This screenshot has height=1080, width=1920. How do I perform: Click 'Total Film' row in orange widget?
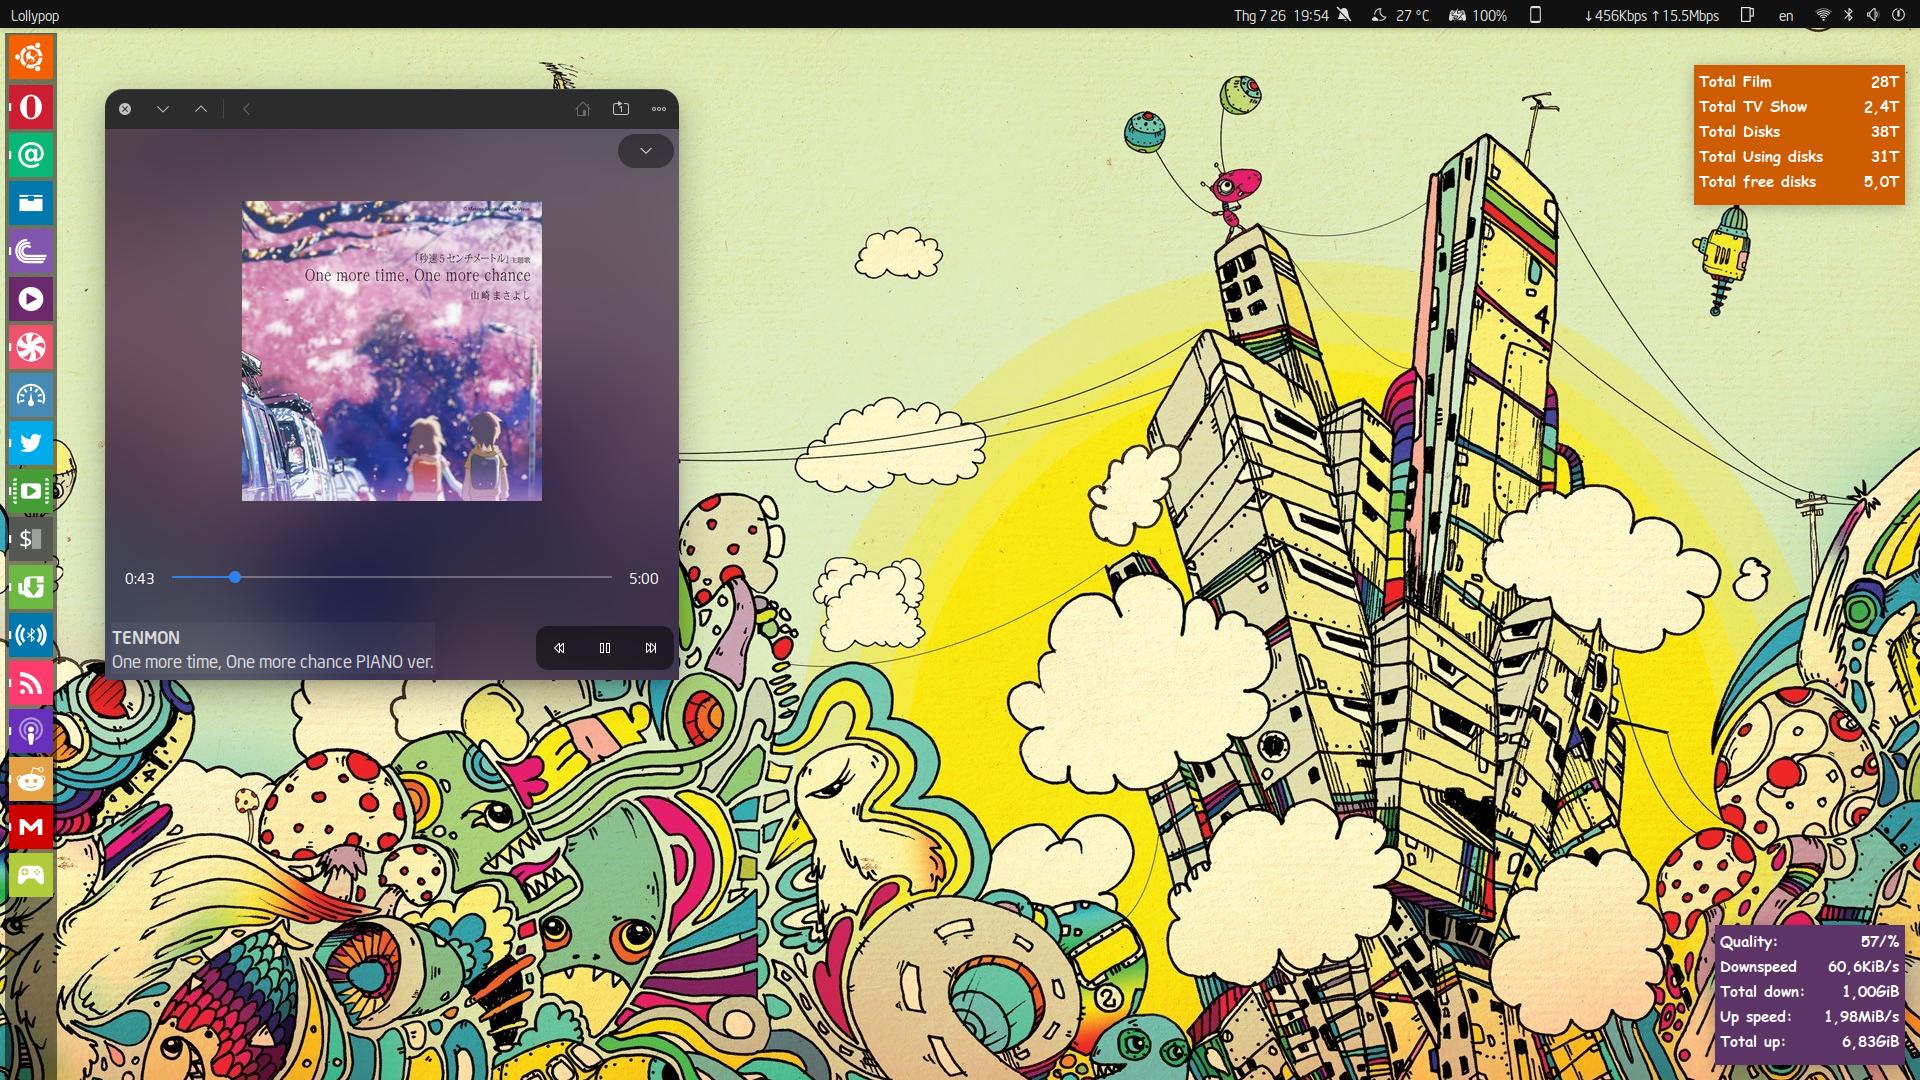(1799, 82)
